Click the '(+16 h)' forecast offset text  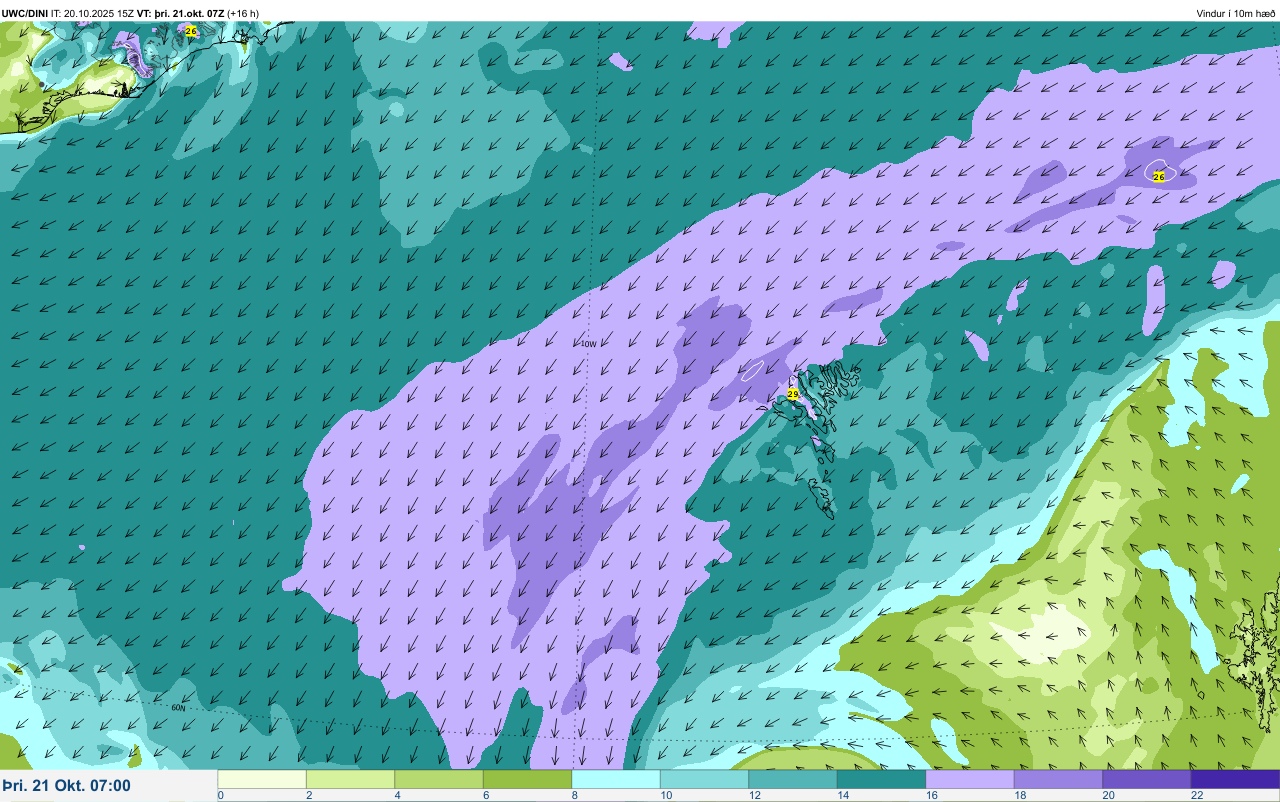(243, 13)
